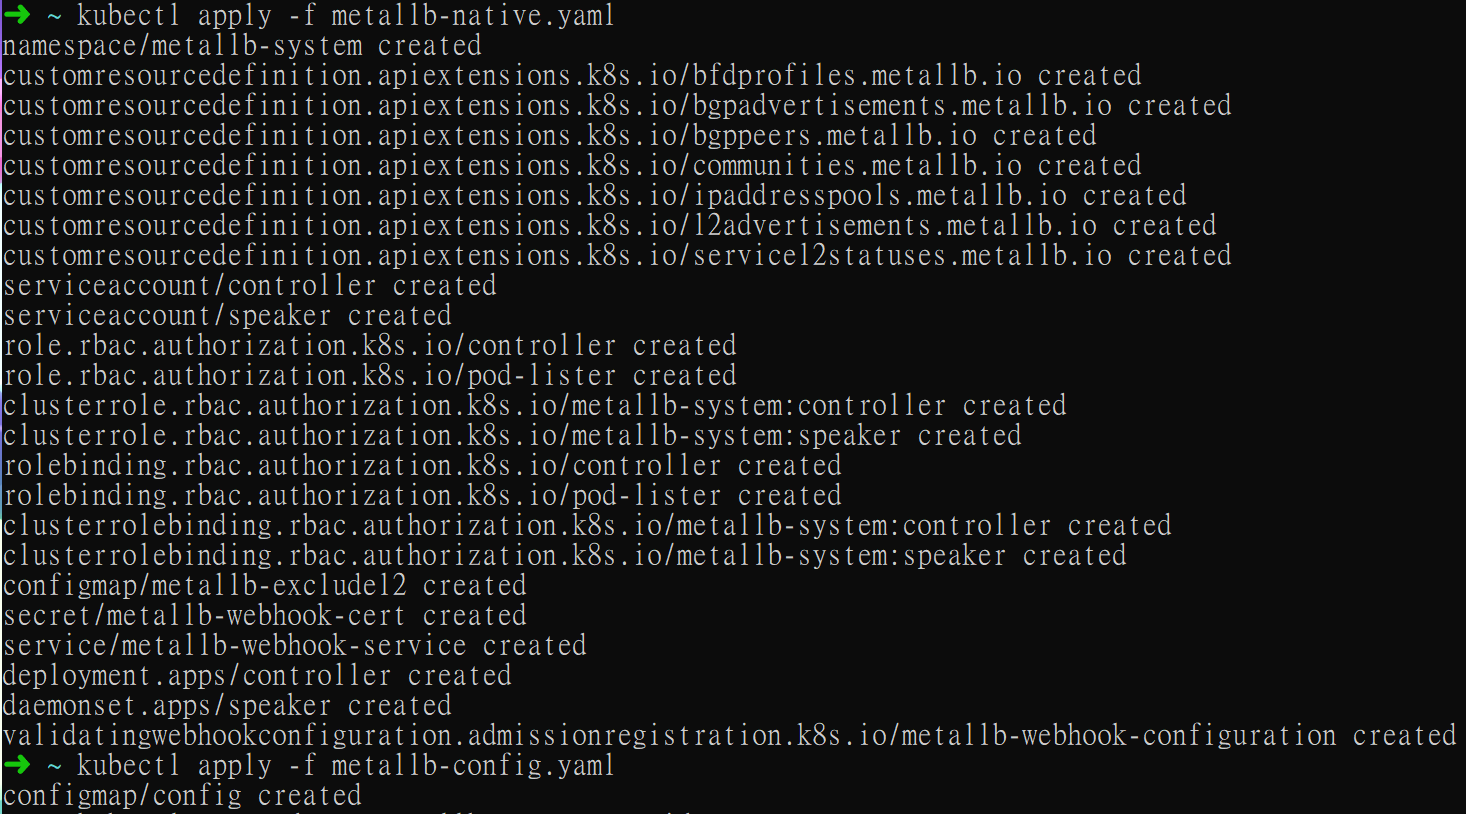Click the bgppeers.metallb.io output line
Image resolution: width=1466 pixels, height=814 pixels.
[x=550, y=135]
